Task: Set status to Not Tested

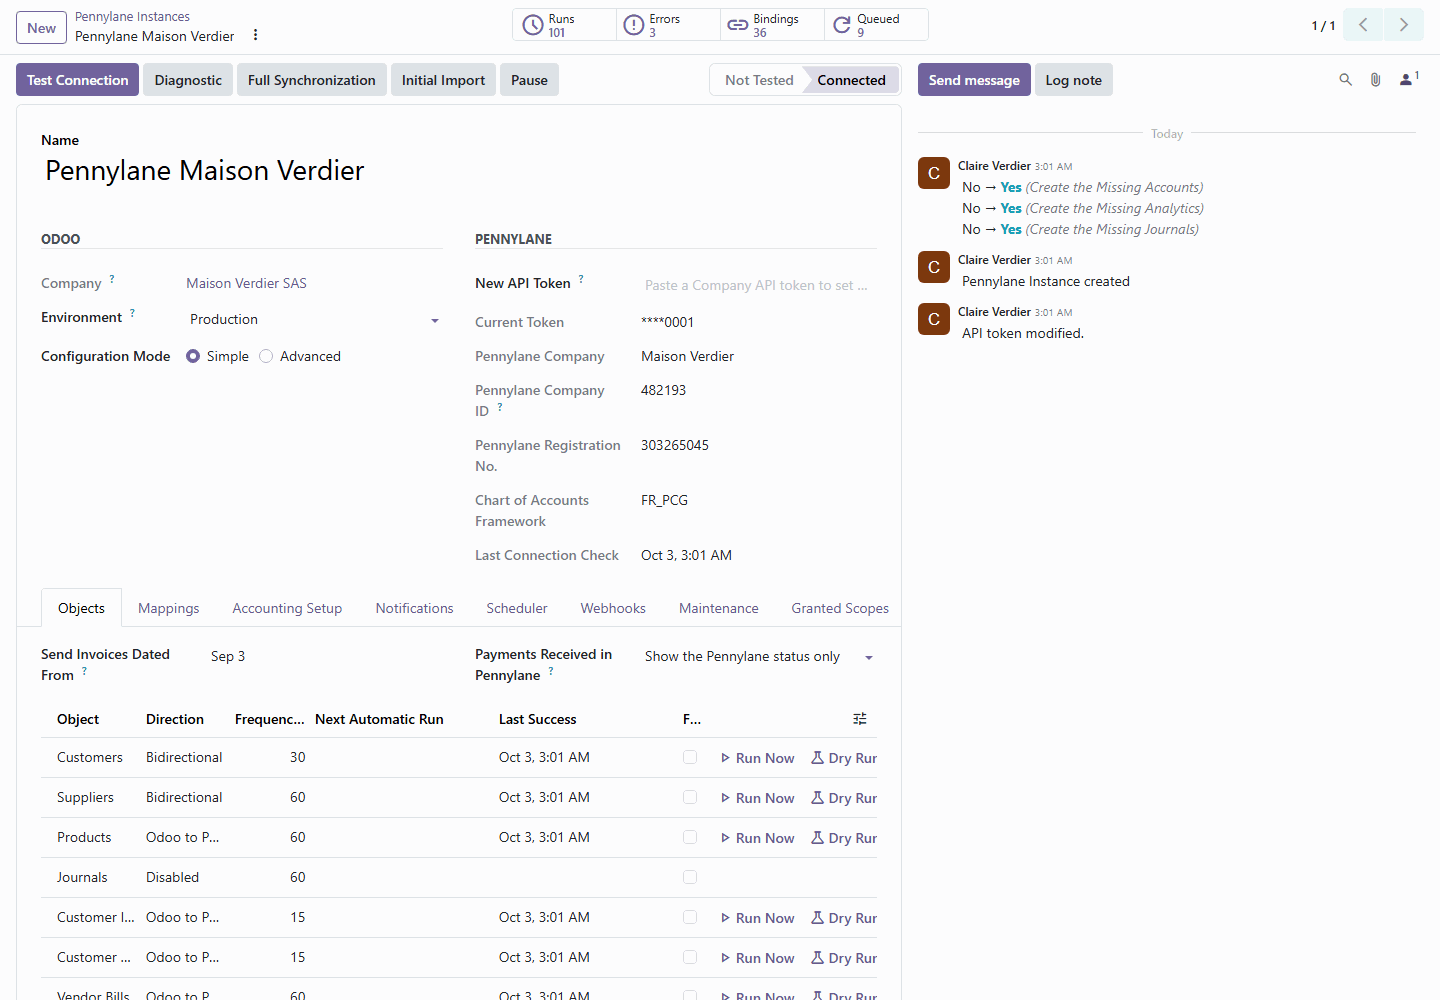Action: coord(759,80)
